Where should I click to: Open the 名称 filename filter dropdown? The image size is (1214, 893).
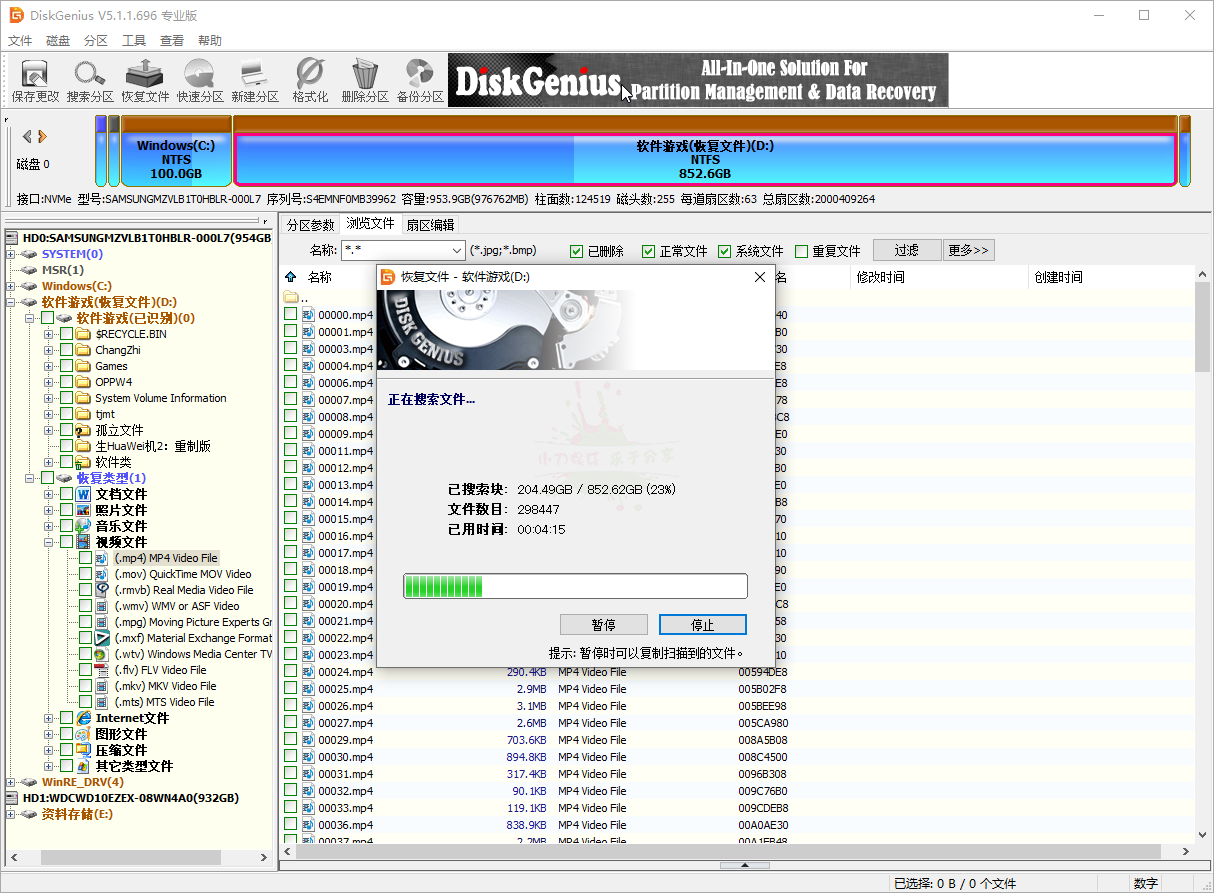pyautogui.click(x=457, y=251)
